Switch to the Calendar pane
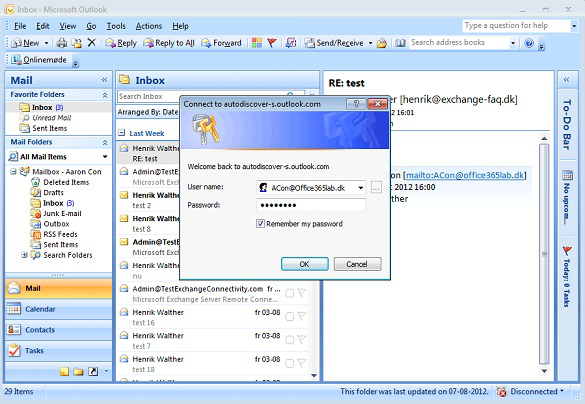This screenshot has height=404, width=585. (59, 309)
